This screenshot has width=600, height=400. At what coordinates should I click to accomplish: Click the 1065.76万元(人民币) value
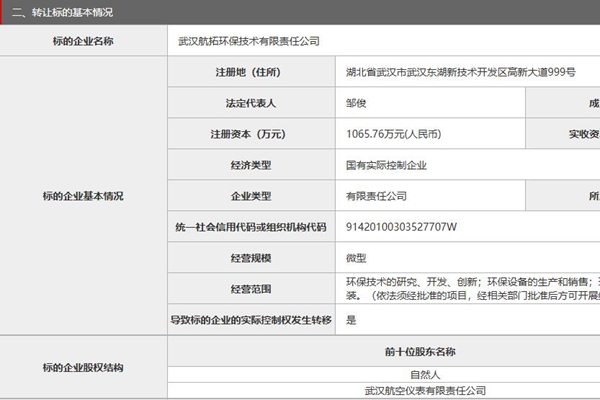coord(392,134)
